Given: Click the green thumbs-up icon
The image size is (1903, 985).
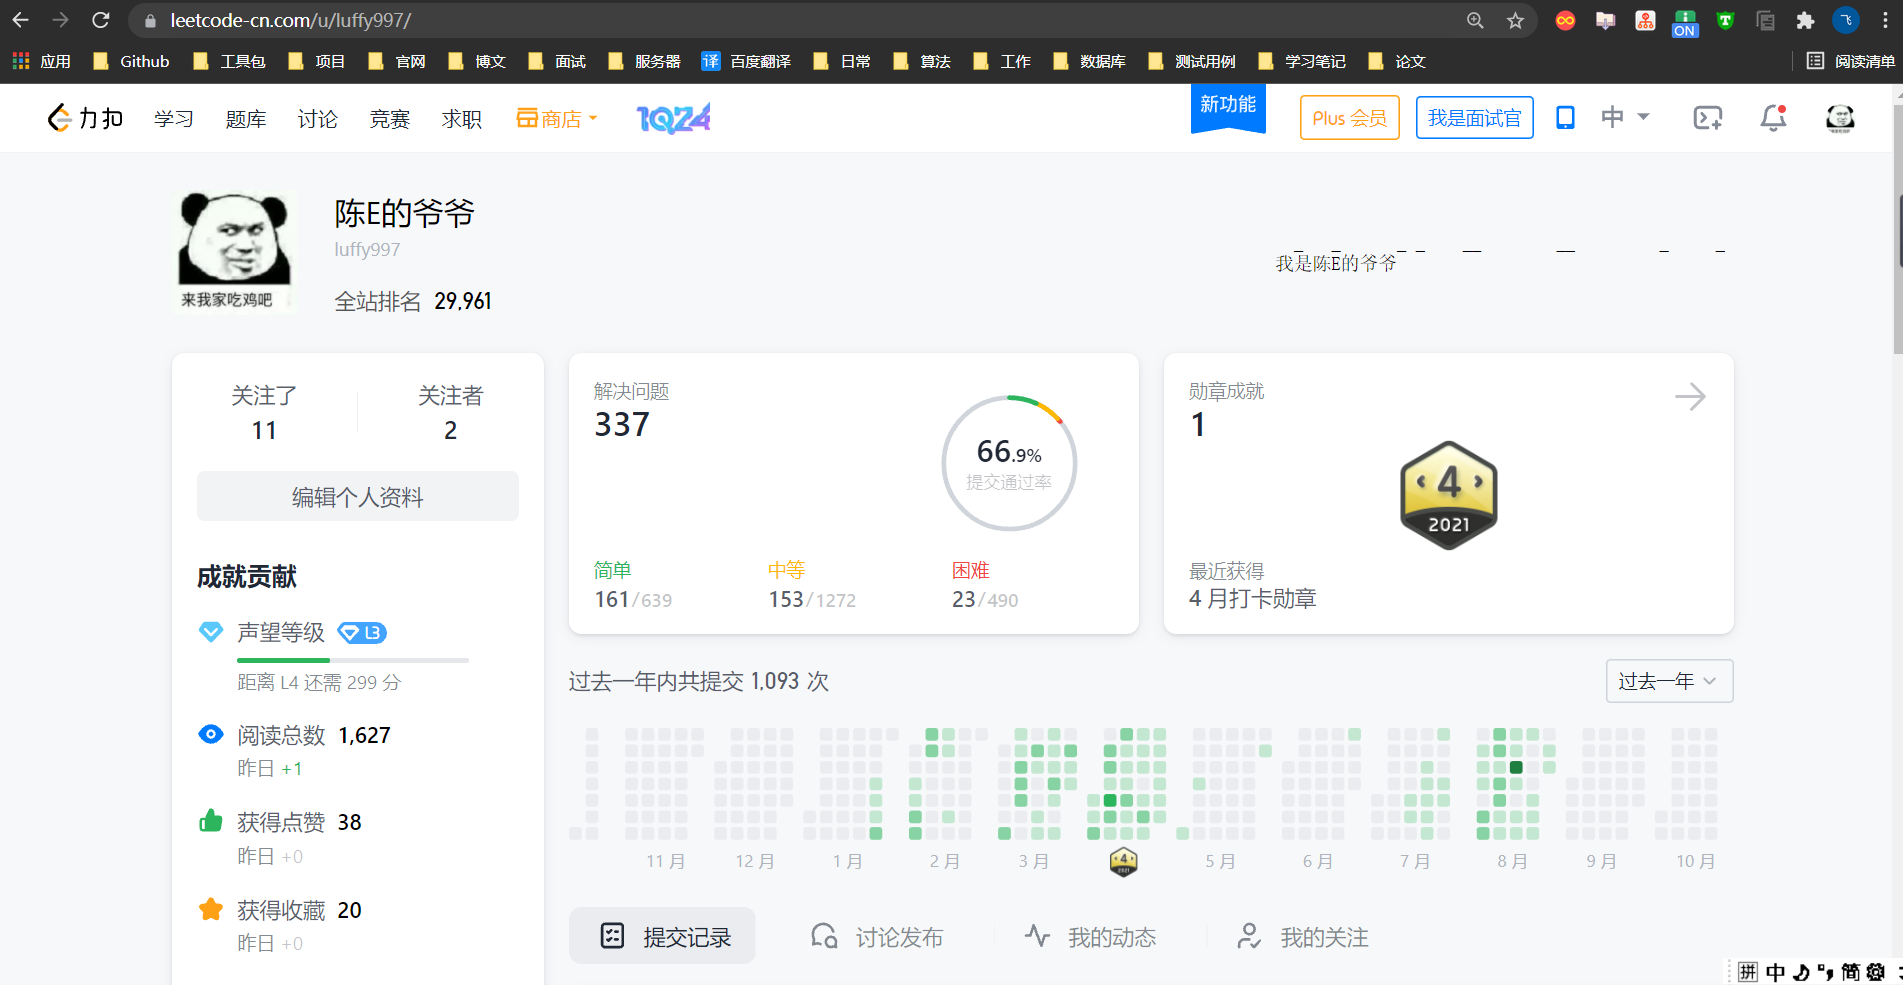Looking at the screenshot, I should [x=211, y=821].
